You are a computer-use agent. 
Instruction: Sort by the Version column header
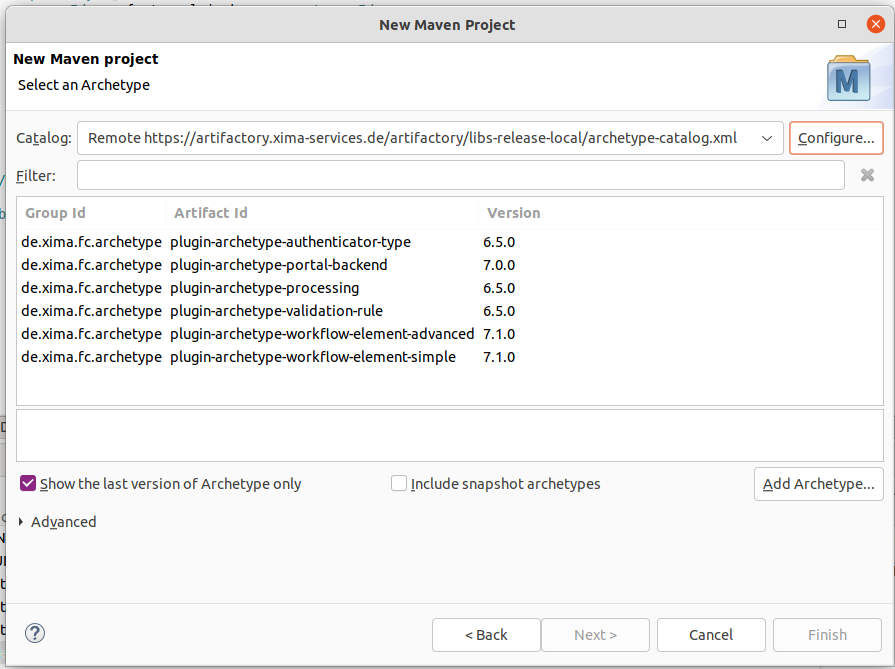click(680, 213)
